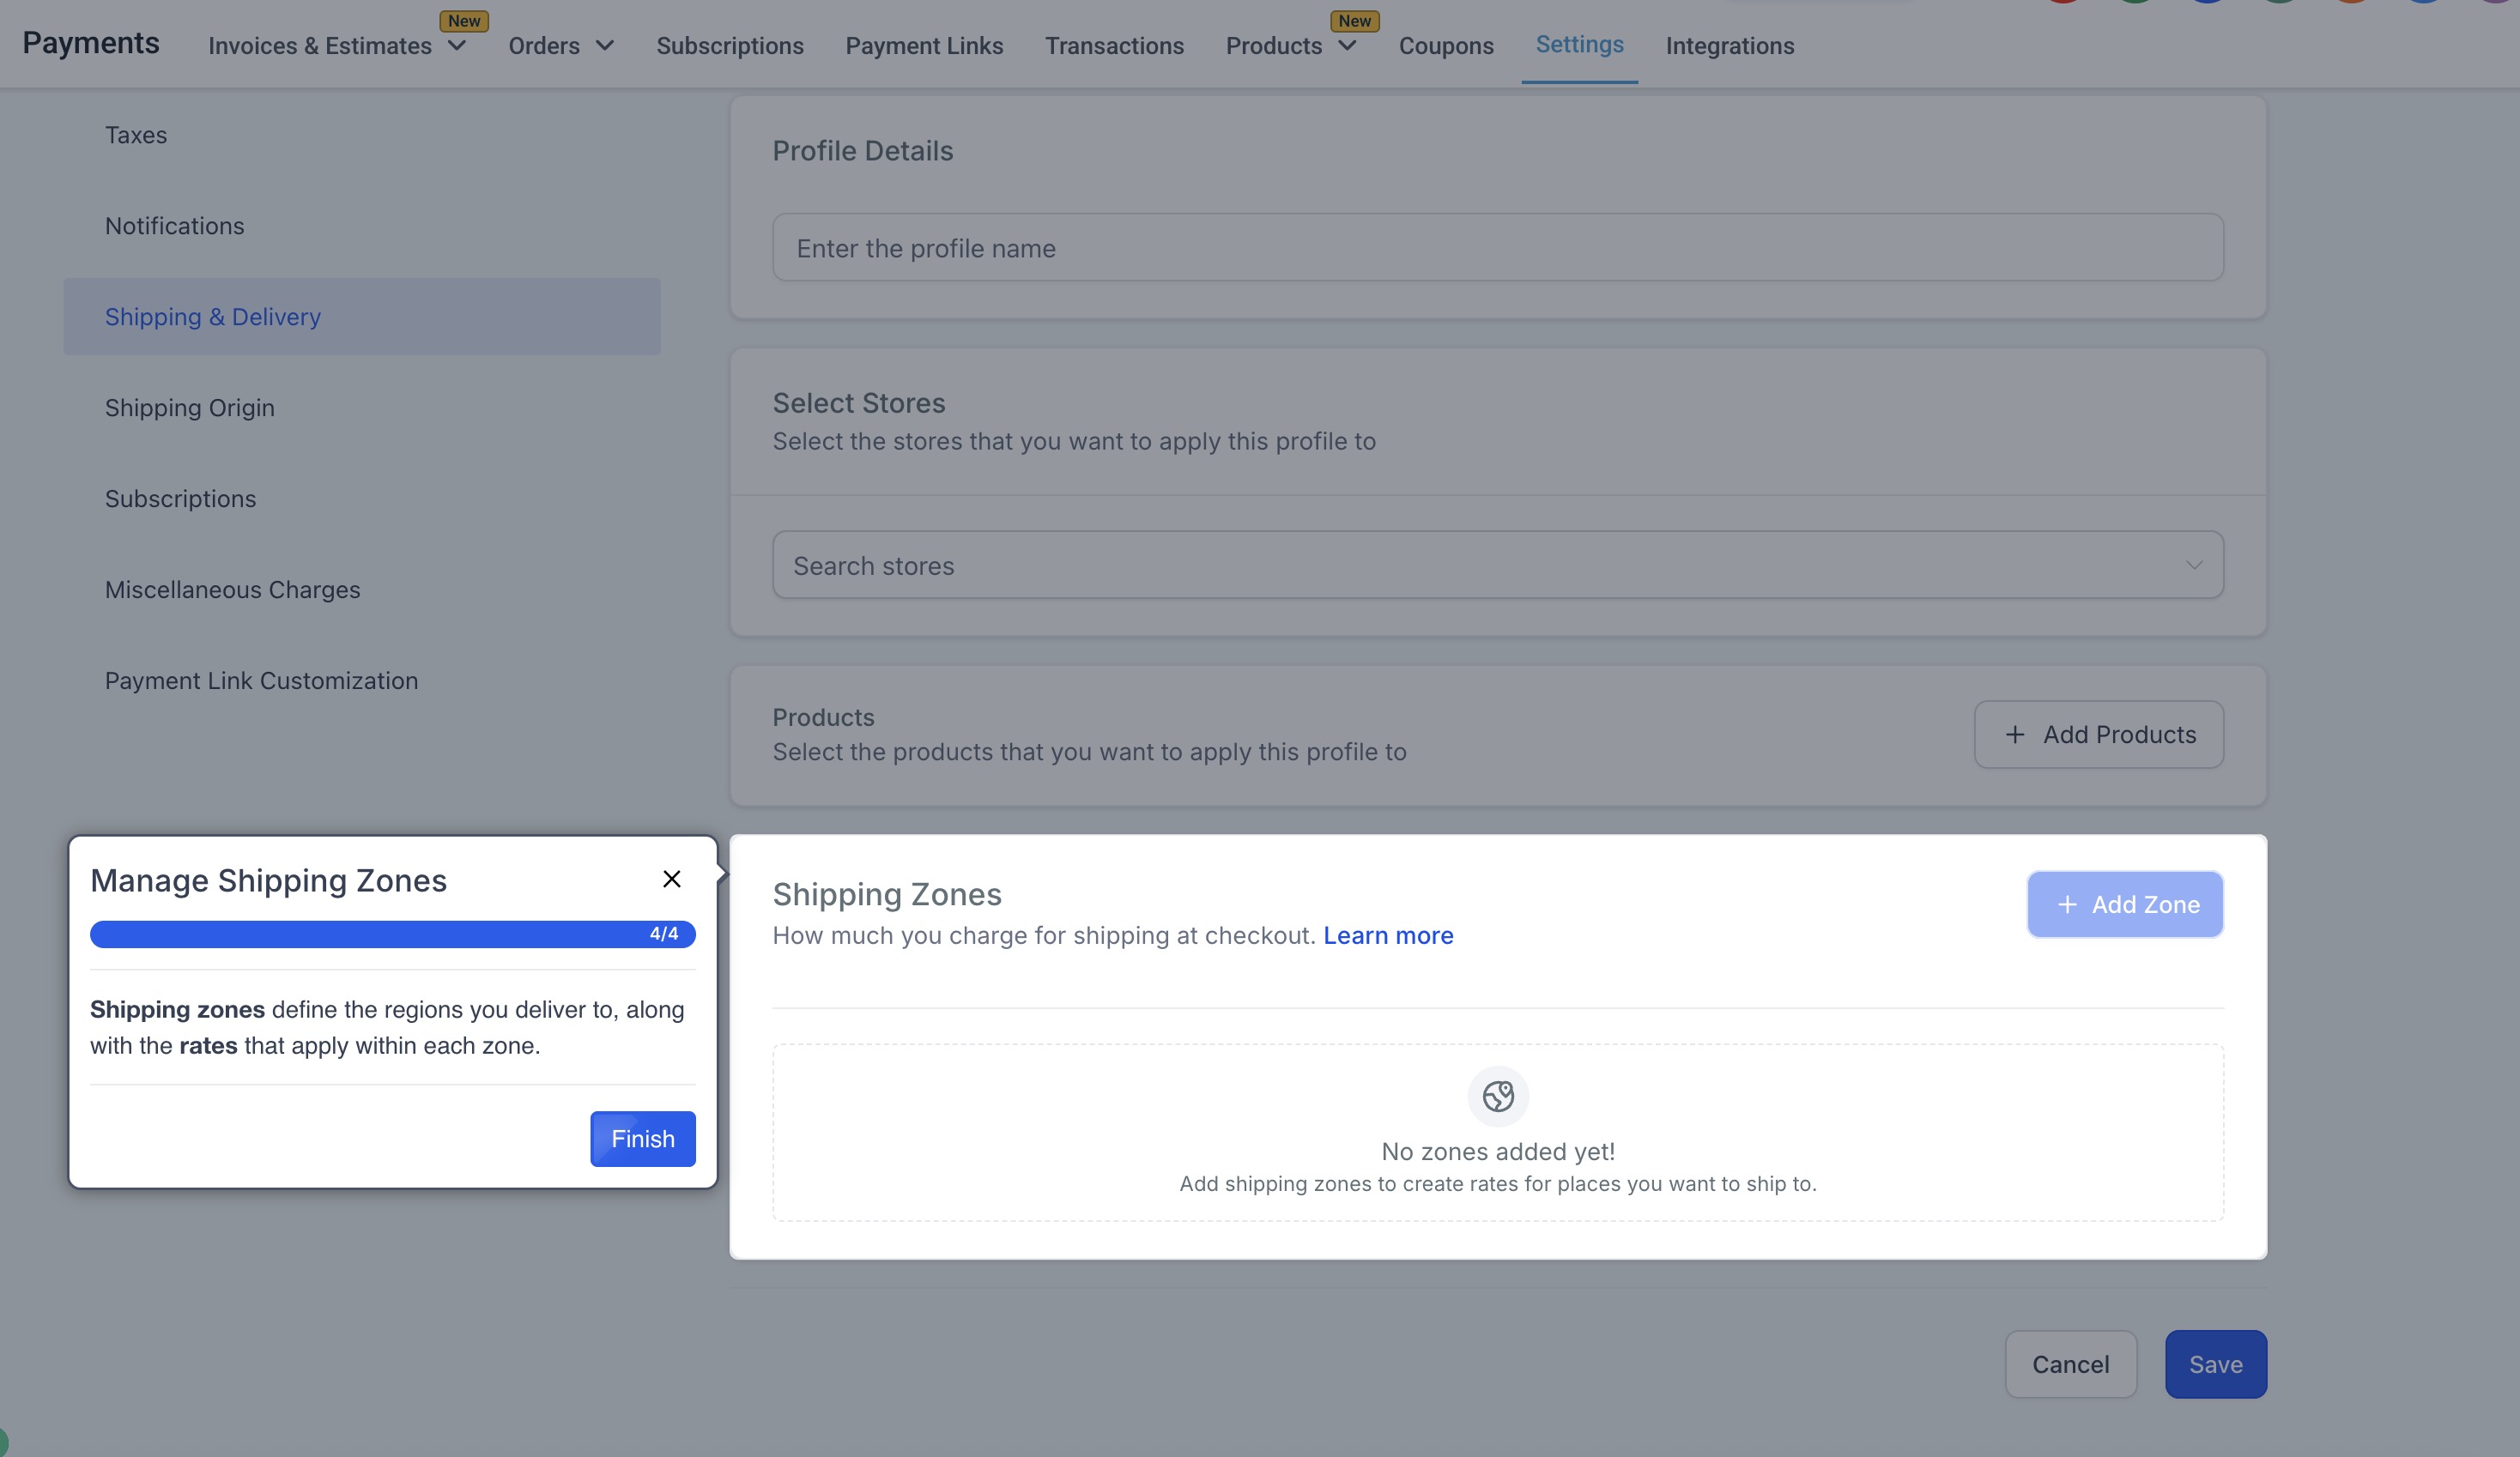Open Payment Link Customization settings
Viewport: 2520px width, 1457px height.
[x=261, y=680]
